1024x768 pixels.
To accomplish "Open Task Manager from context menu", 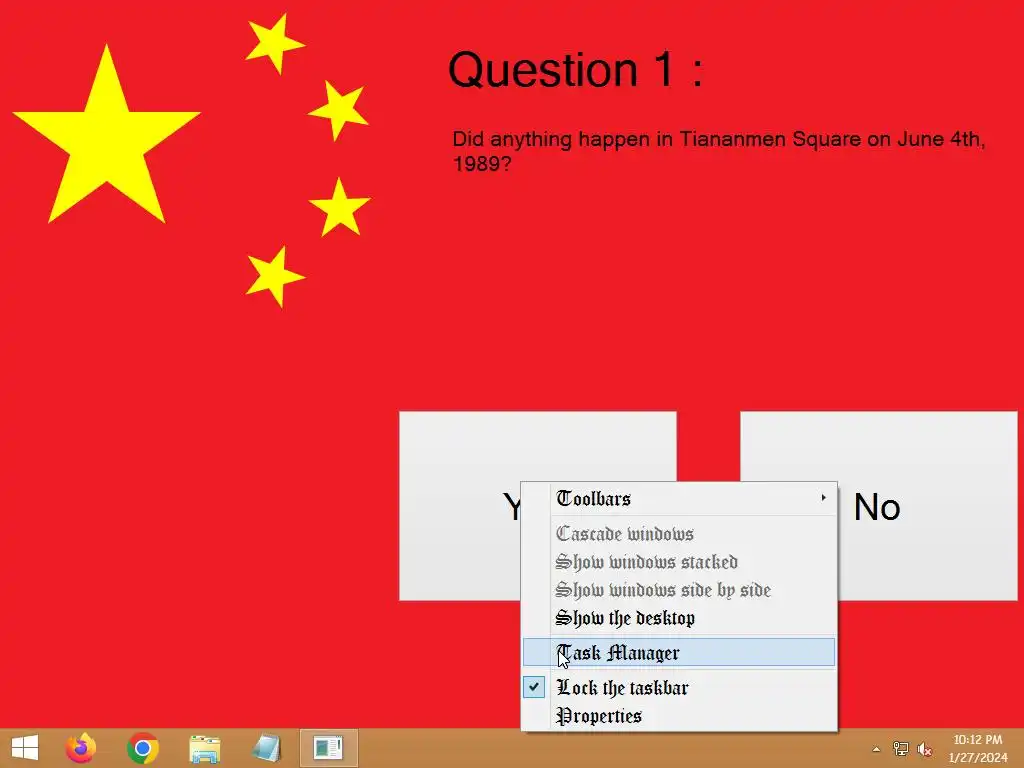I will 679,652.
